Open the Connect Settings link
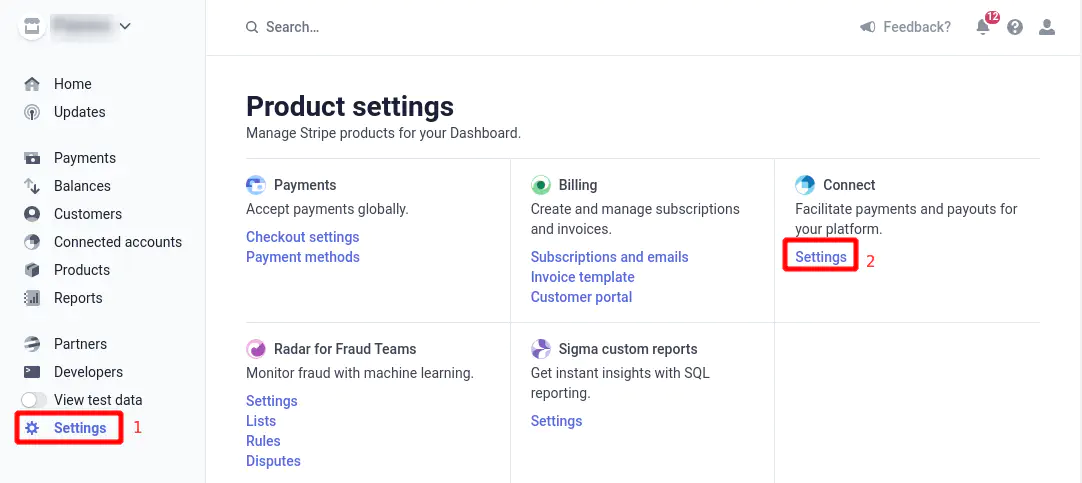The width and height of the screenshot is (1082, 483). [821, 257]
